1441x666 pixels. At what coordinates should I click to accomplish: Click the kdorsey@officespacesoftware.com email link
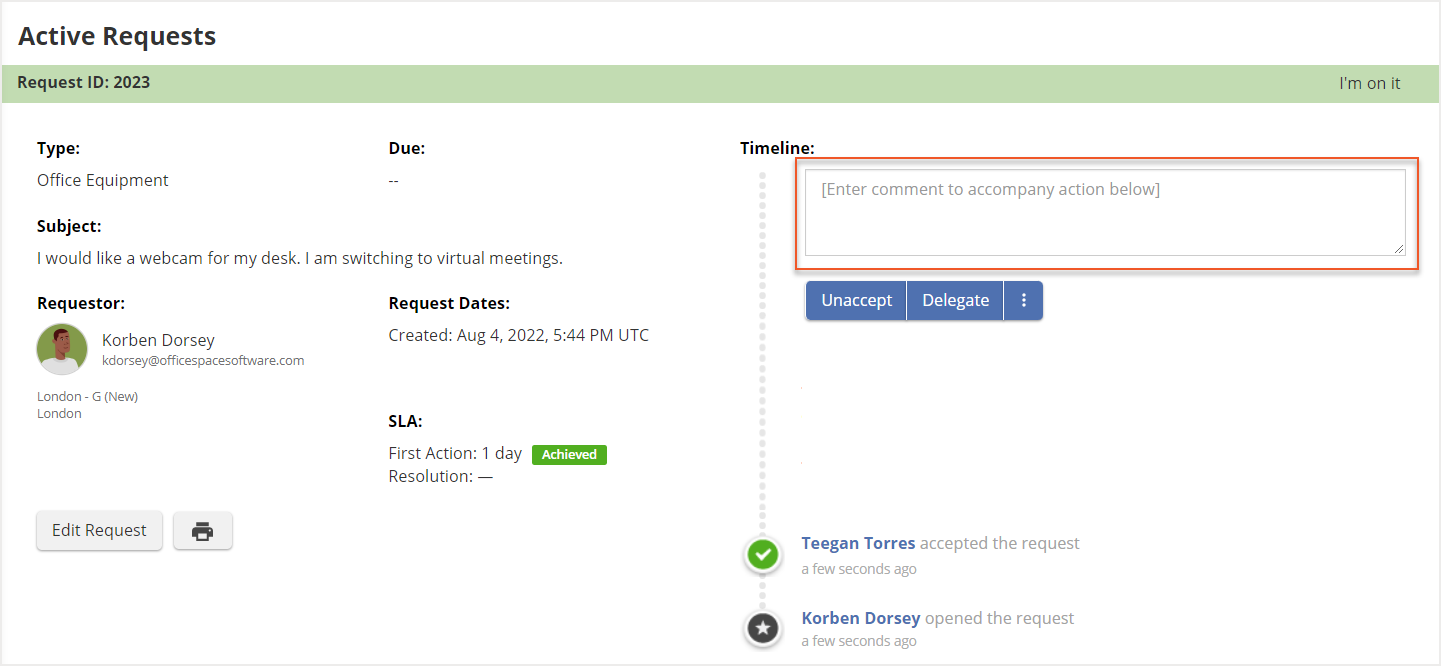click(x=203, y=360)
